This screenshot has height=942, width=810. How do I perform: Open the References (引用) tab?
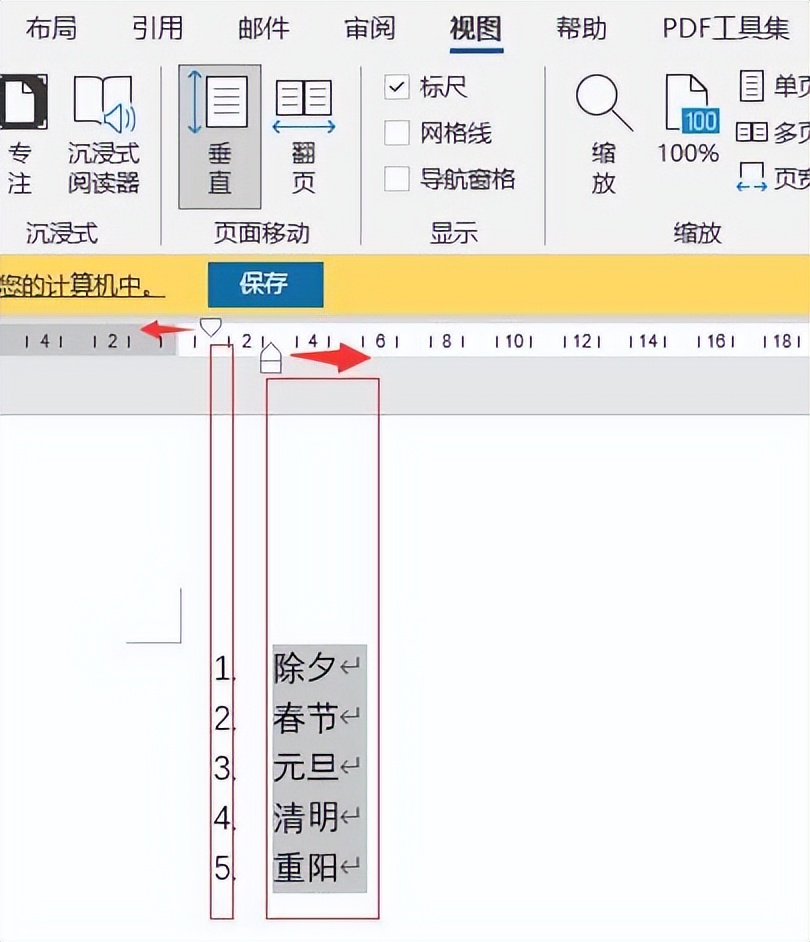(157, 28)
